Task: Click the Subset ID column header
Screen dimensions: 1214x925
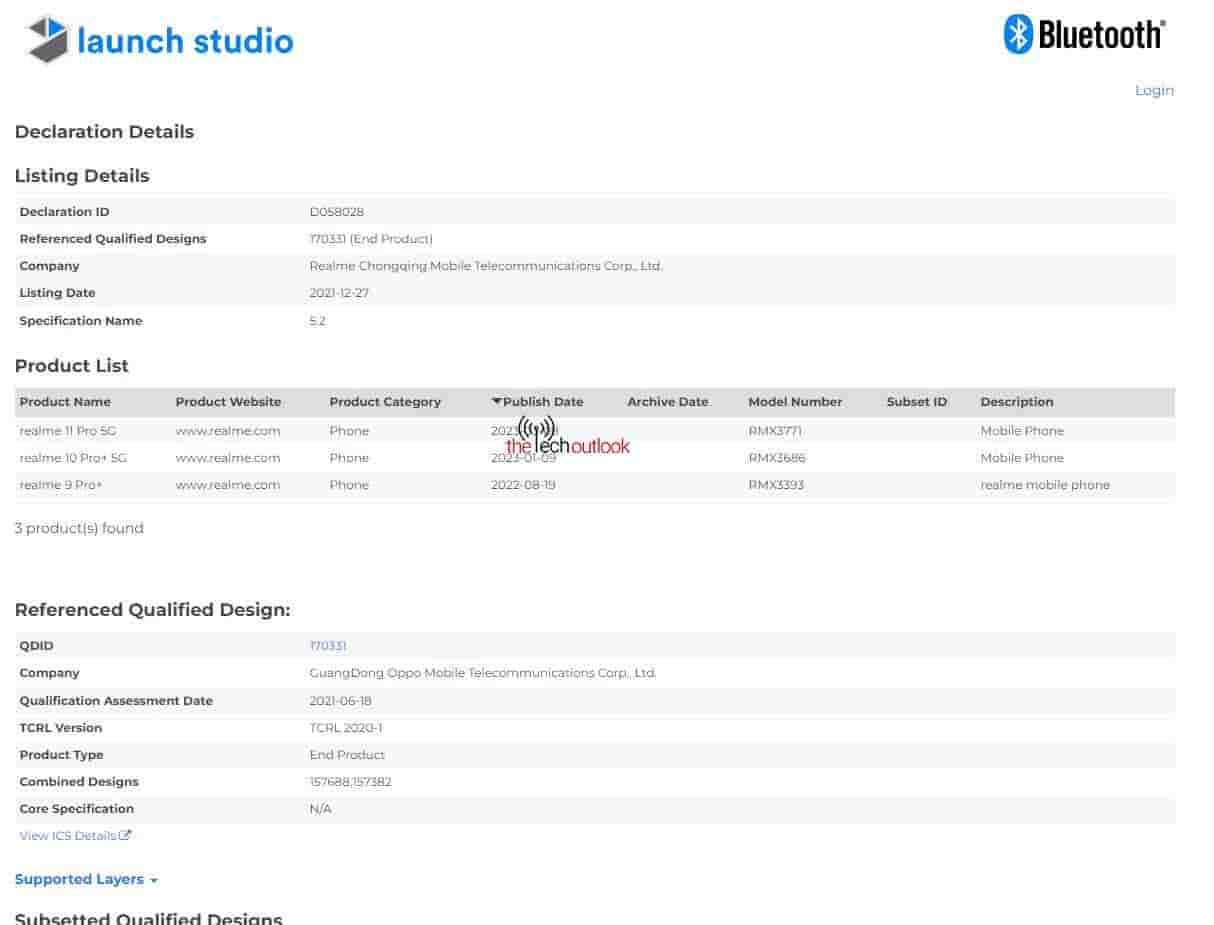Action: point(916,402)
